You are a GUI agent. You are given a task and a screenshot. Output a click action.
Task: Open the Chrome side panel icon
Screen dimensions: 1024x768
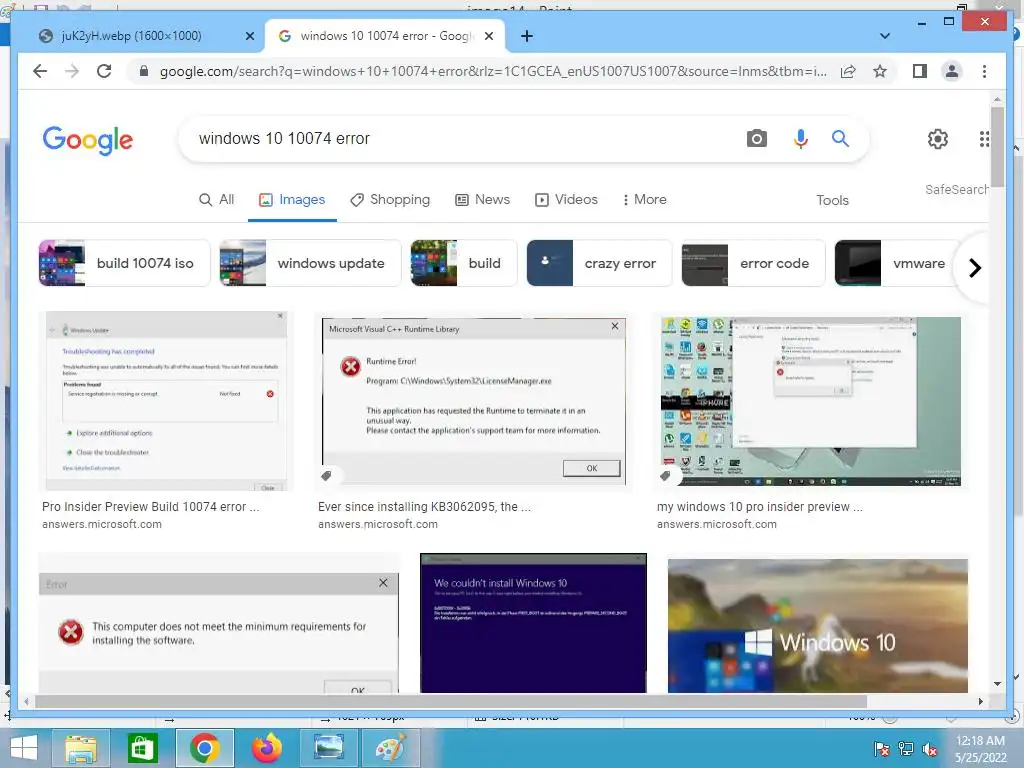pos(920,71)
